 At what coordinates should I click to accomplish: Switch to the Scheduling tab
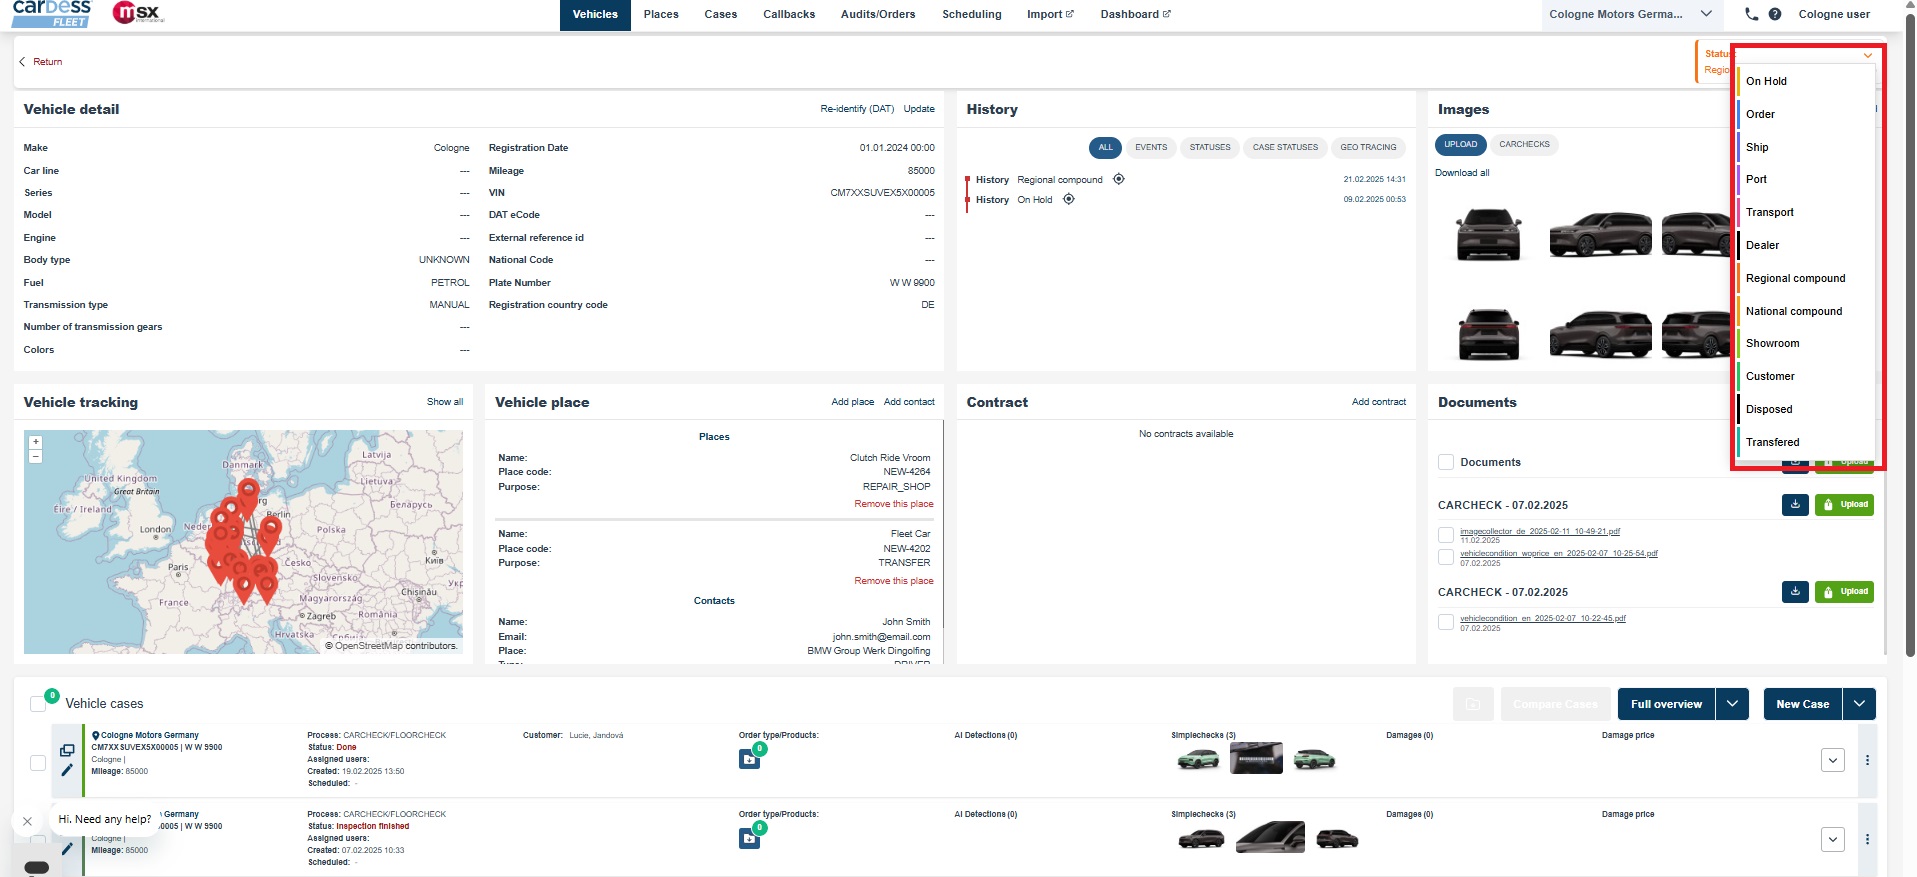pyautogui.click(x=971, y=14)
